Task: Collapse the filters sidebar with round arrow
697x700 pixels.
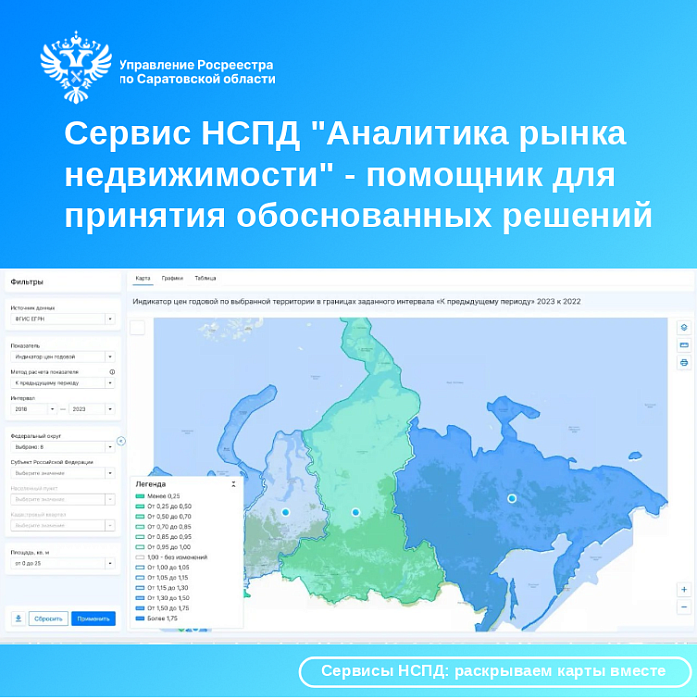Action: click(121, 441)
